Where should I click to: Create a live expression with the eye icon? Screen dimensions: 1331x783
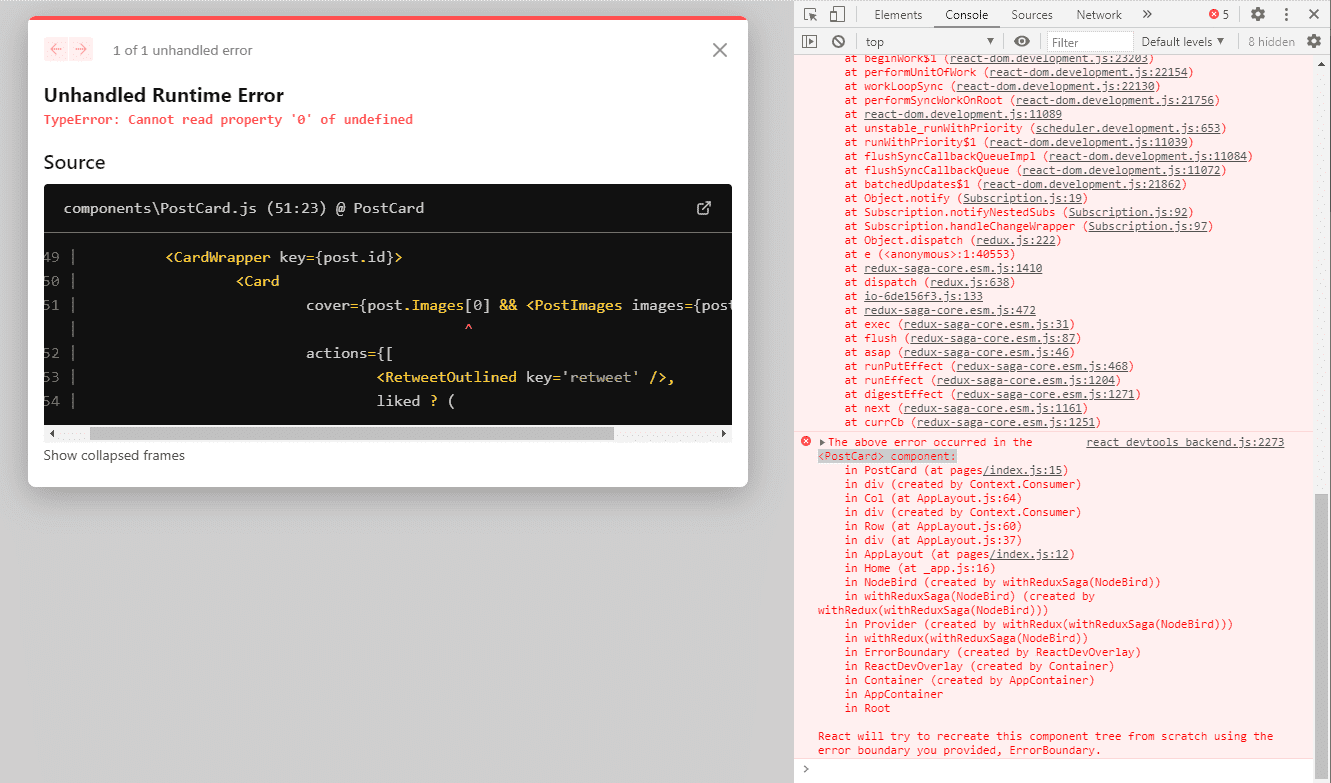(1021, 42)
